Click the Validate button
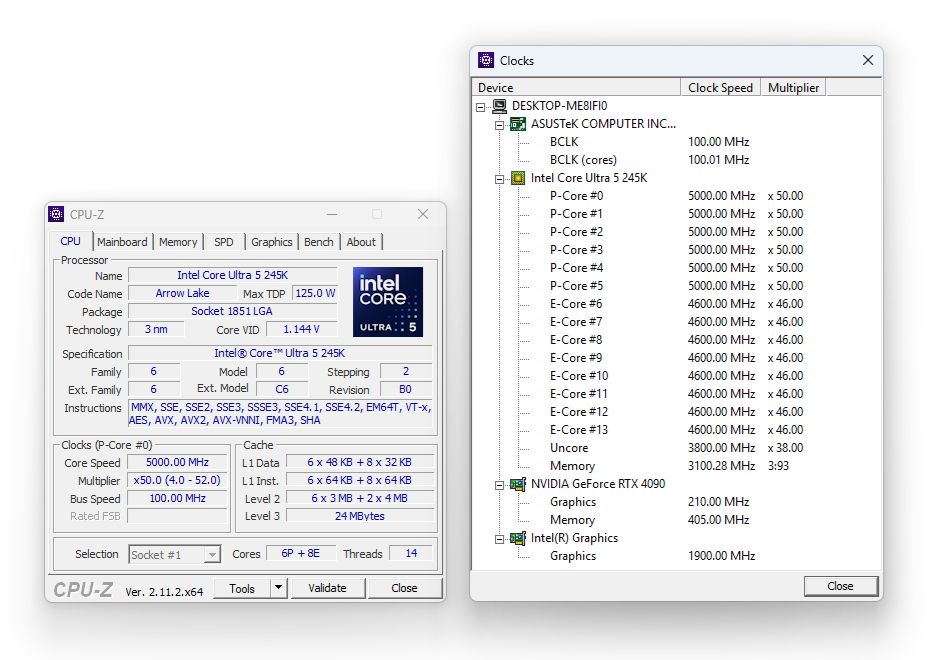Viewport: 950px width, 660px height. [327, 588]
